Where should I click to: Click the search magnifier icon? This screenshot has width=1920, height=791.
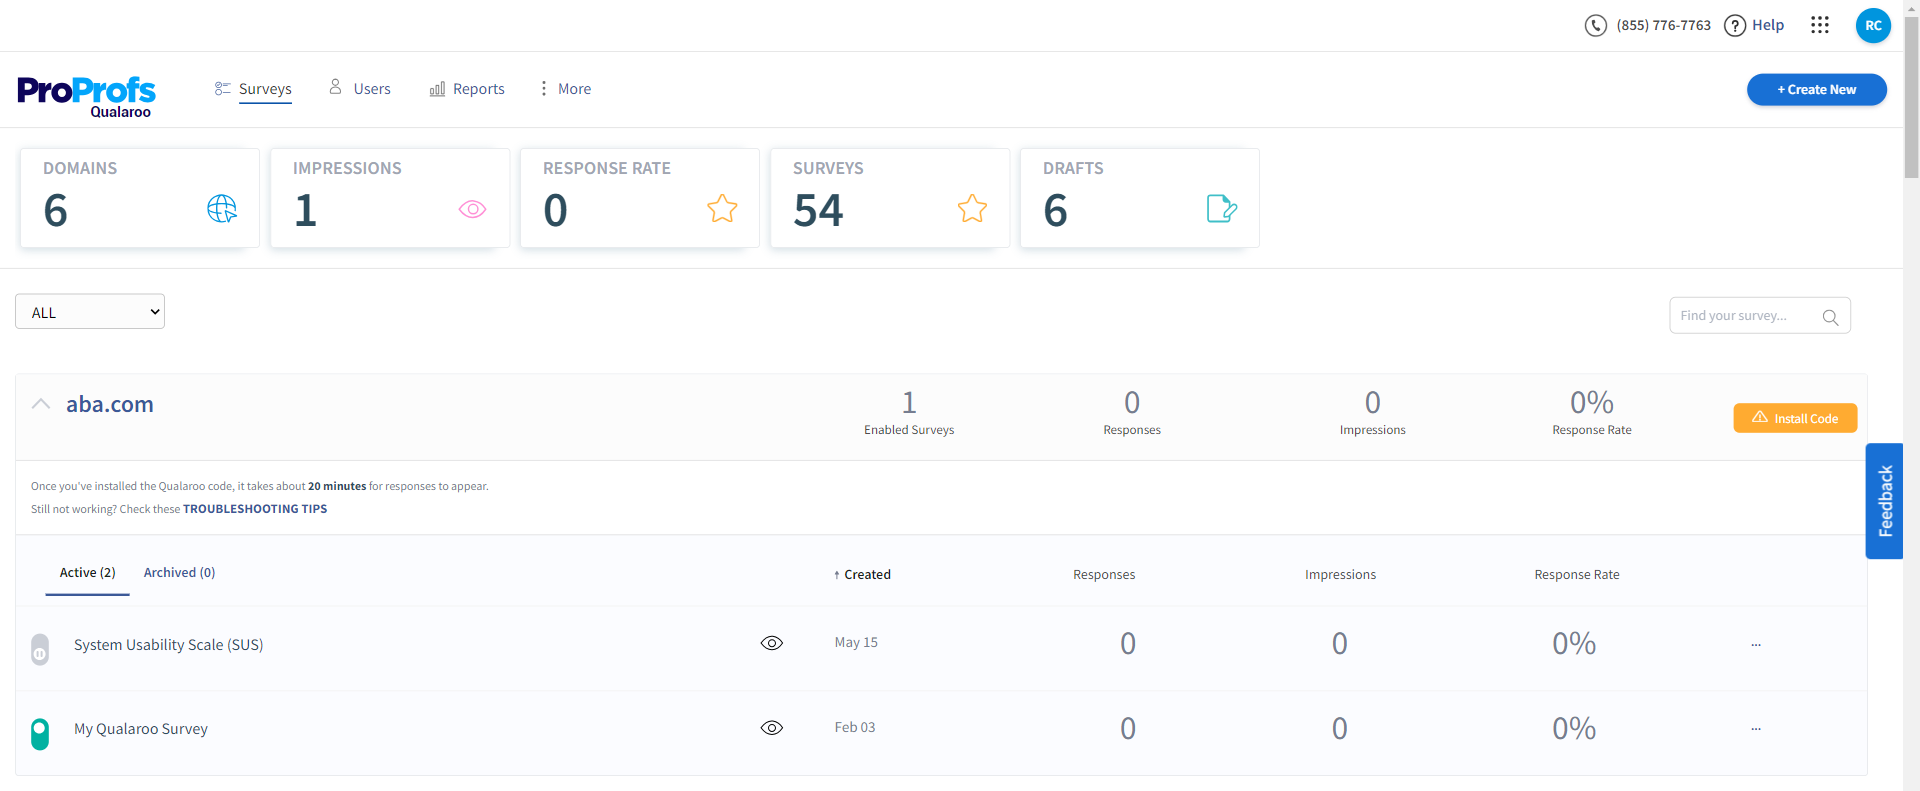[x=1830, y=317]
